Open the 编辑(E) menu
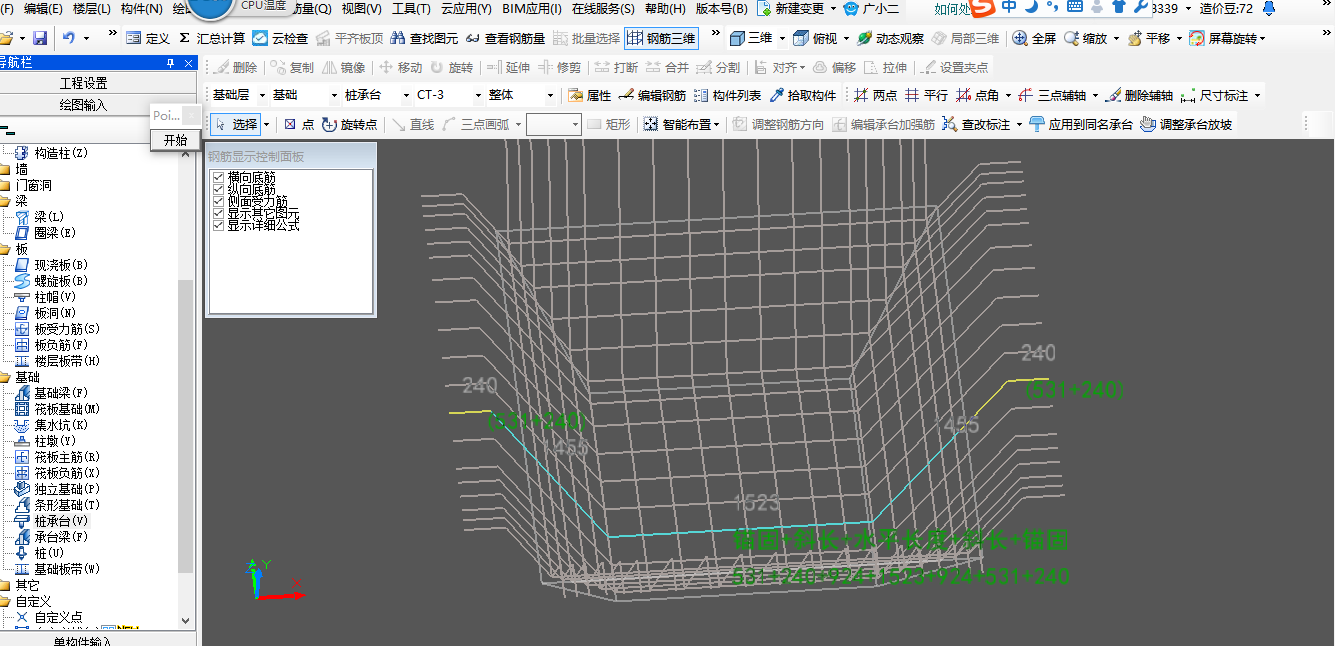The height and width of the screenshot is (646, 1335). point(42,9)
